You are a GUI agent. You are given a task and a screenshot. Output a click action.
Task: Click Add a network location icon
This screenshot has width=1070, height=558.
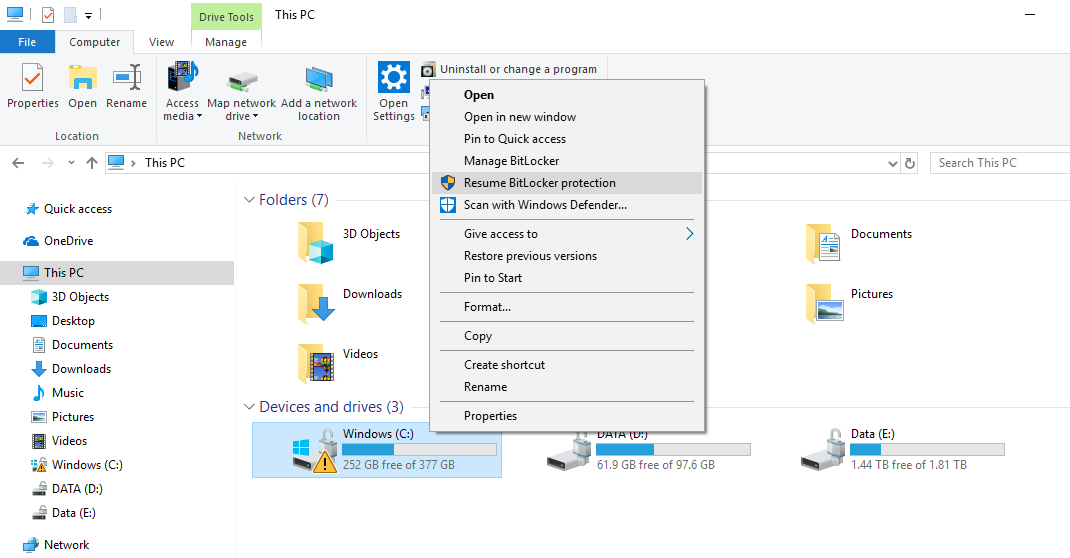(319, 80)
